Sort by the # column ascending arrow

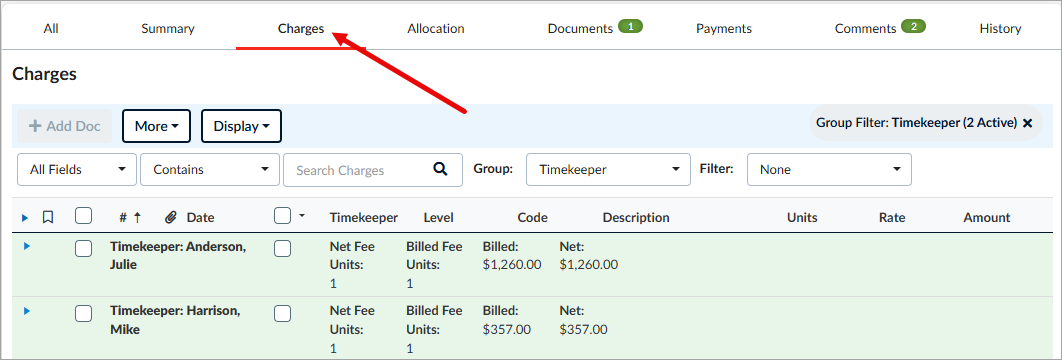137,217
